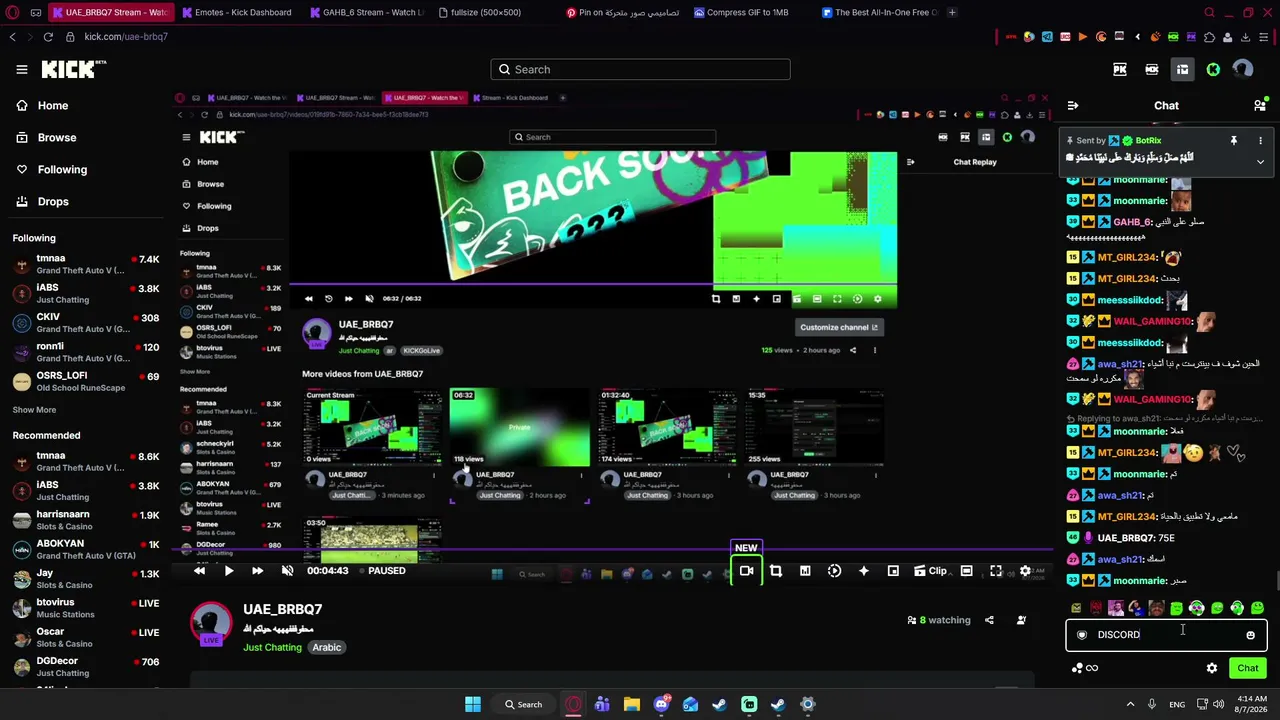The width and height of the screenshot is (1280, 720).
Task: Open File Explorer from taskbar
Action: [x=631, y=705]
